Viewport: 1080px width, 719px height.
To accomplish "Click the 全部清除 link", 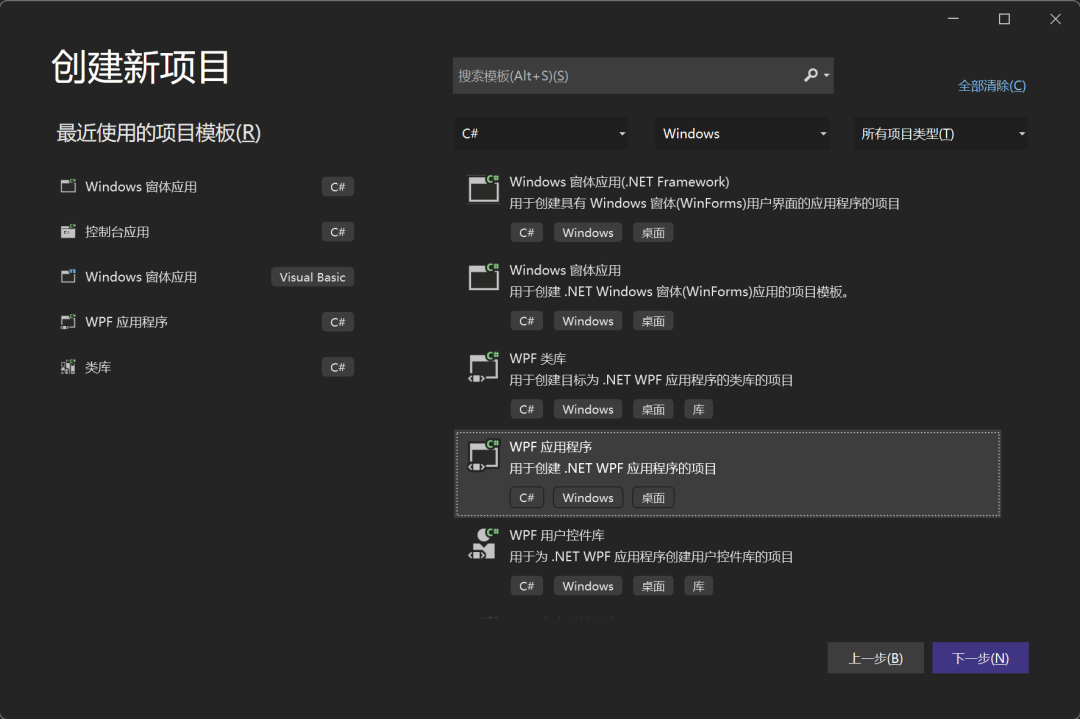I will pyautogui.click(x=991, y=85).
